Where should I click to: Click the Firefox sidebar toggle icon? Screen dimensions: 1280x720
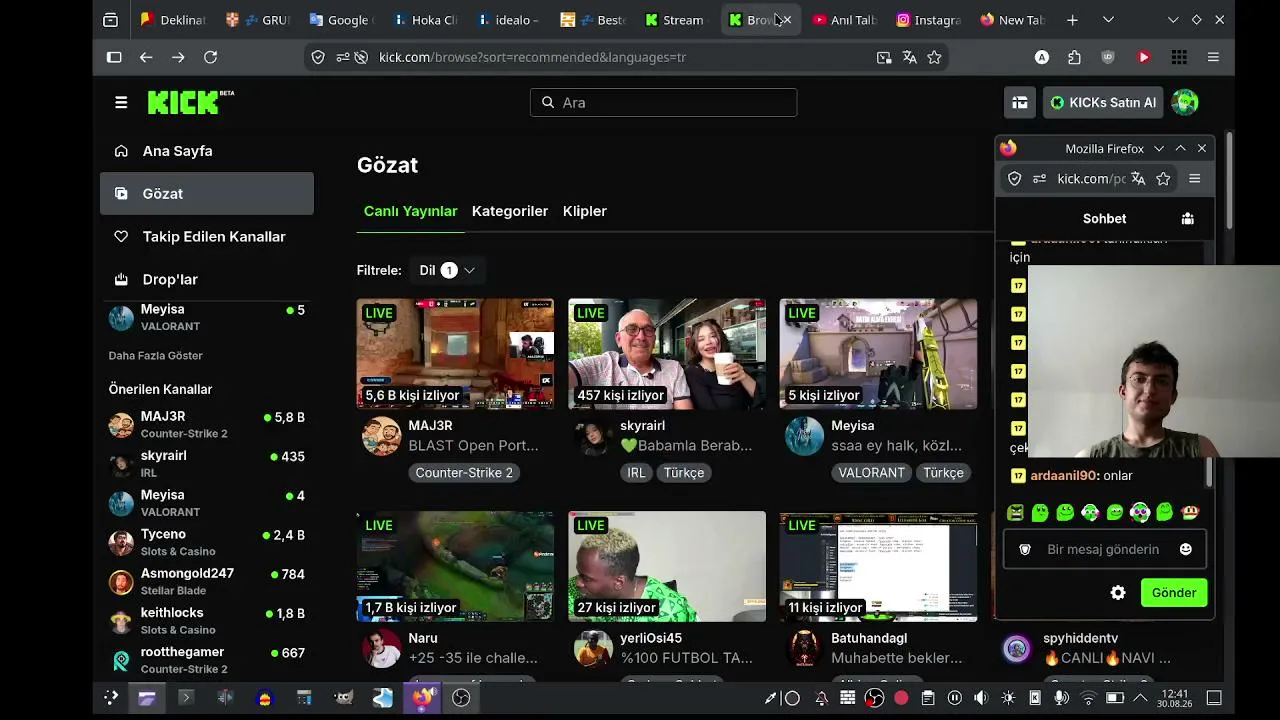(114, 57)
